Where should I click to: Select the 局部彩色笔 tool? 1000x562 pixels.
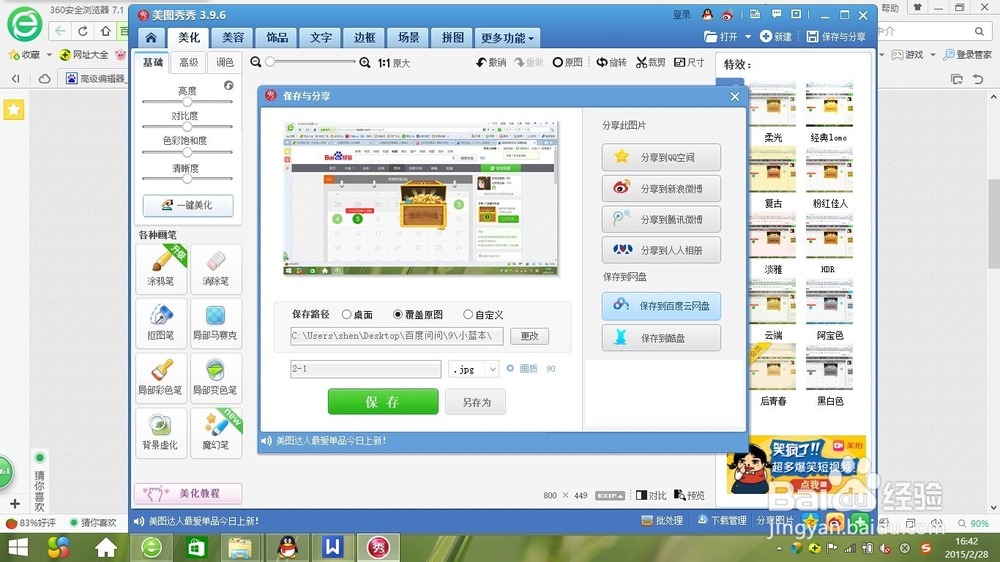[x=161, y=378]
